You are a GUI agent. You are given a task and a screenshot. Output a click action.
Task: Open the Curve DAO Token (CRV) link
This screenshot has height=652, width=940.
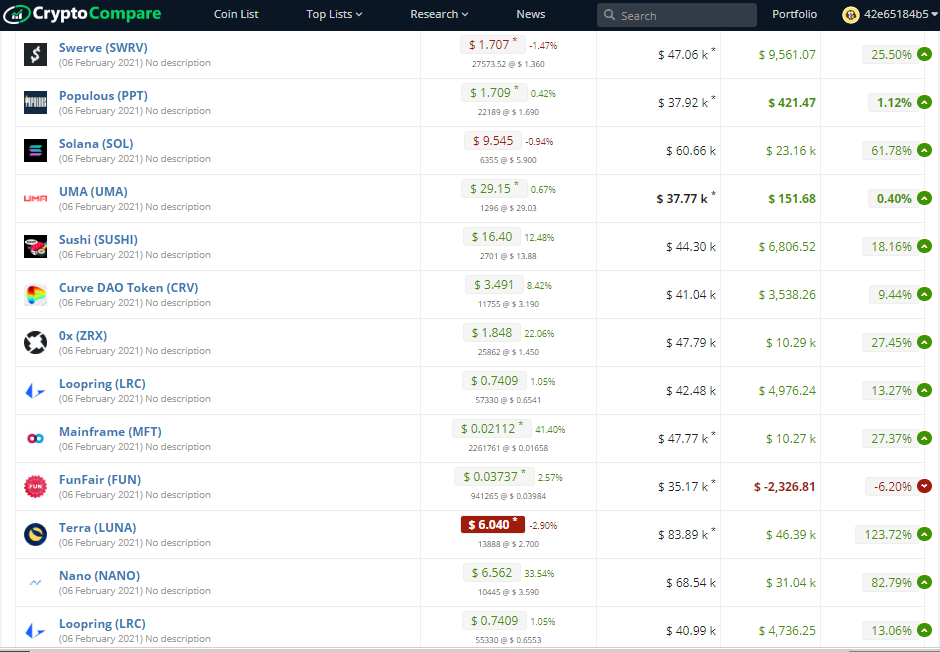(x=128, y=287)
